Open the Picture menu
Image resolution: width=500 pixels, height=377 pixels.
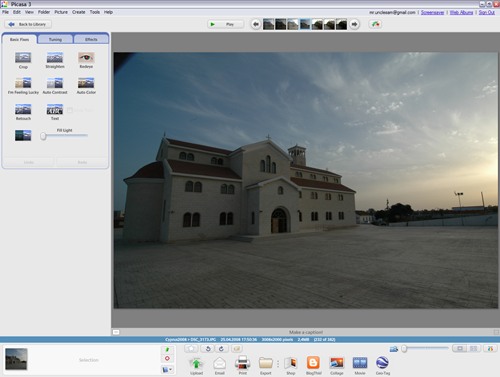click(61, 12)
